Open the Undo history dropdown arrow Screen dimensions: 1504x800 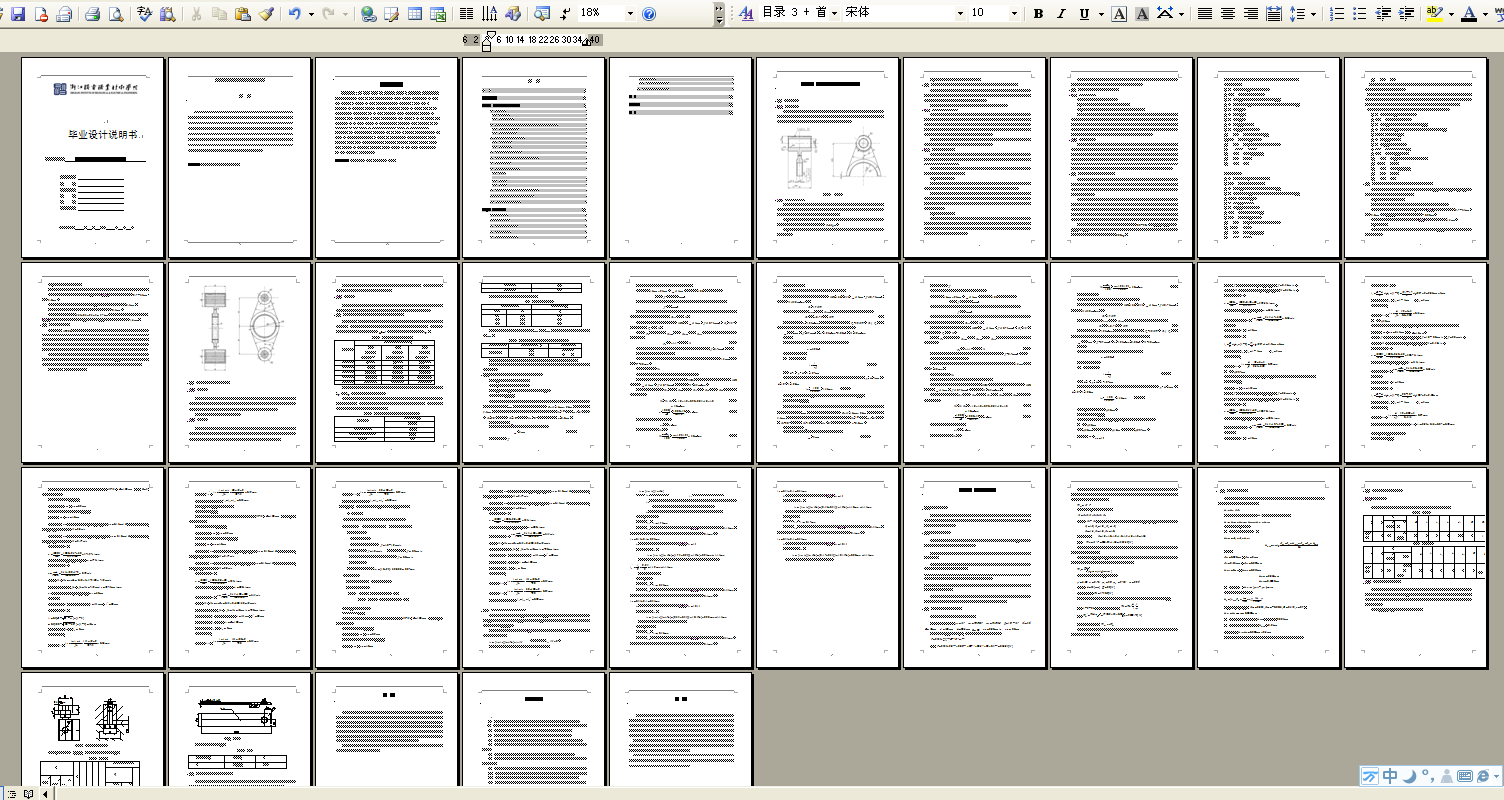pos(311,14)
